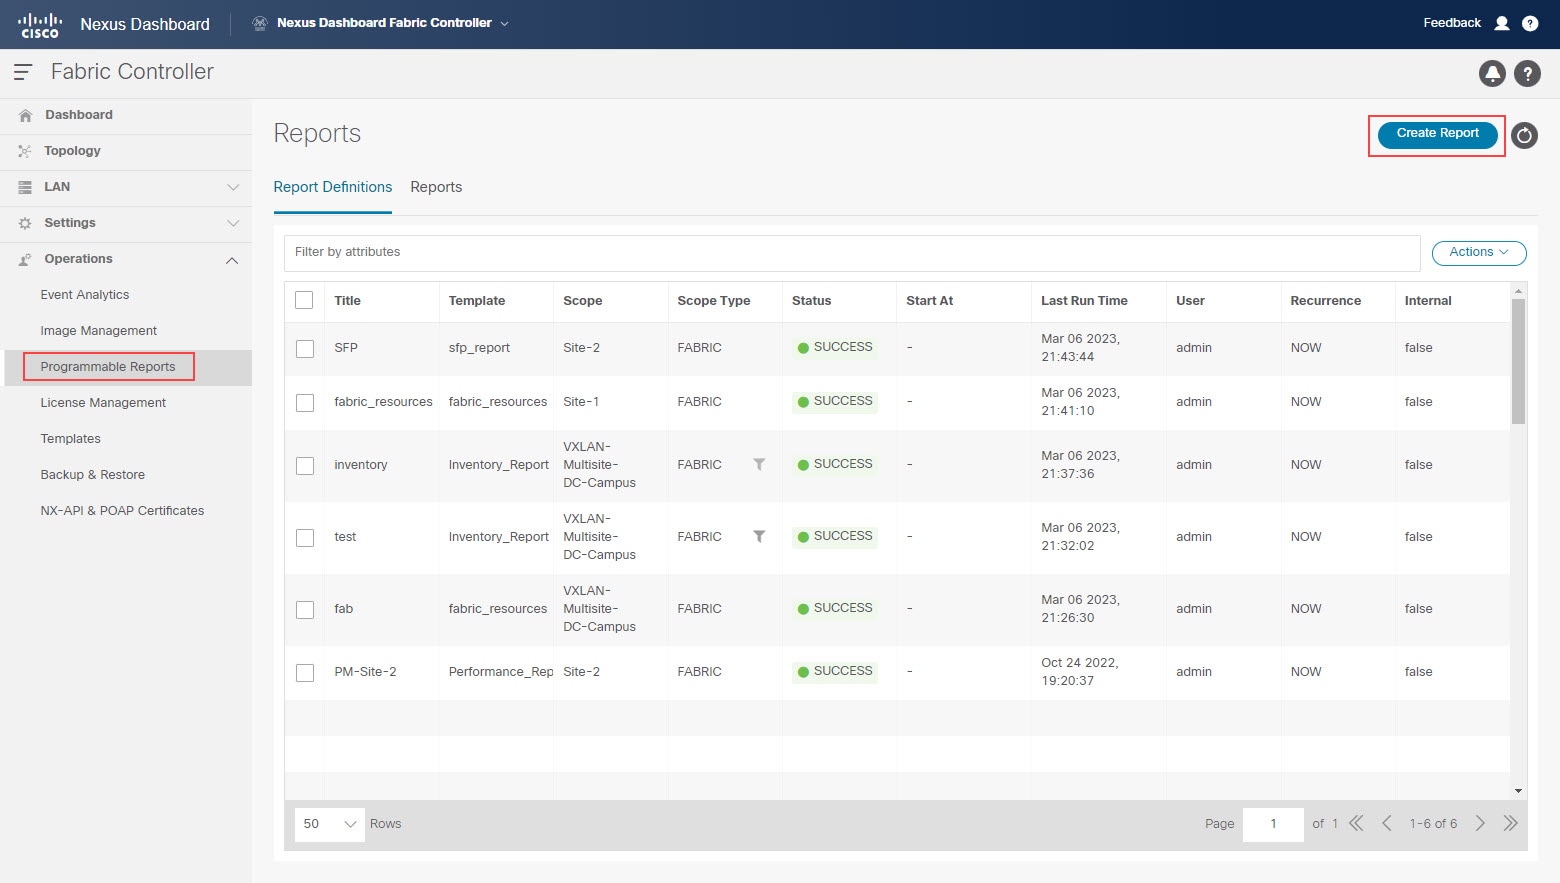Viewport: 1560px width, 883px height.
Task: Click the Operations icon in sidebar
Action: (25, 259)
